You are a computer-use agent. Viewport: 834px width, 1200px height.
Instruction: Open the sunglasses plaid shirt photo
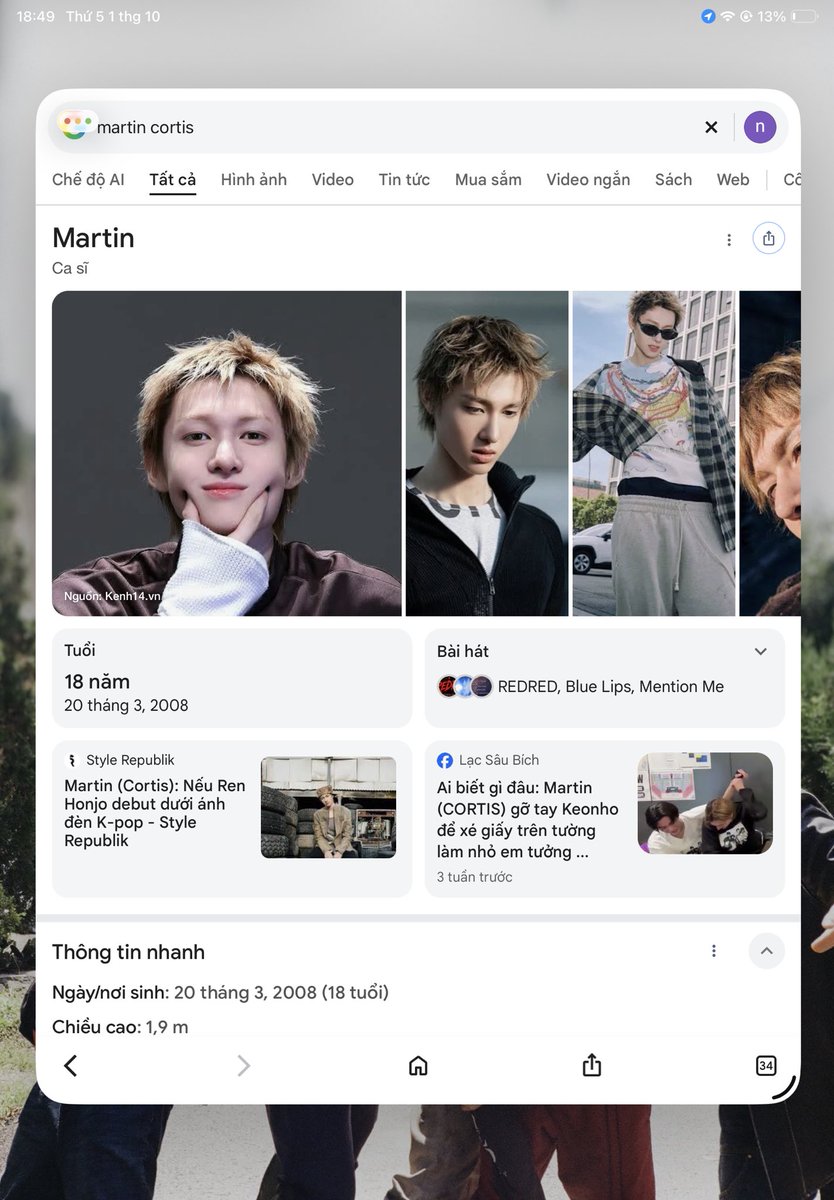pos(655,453)
